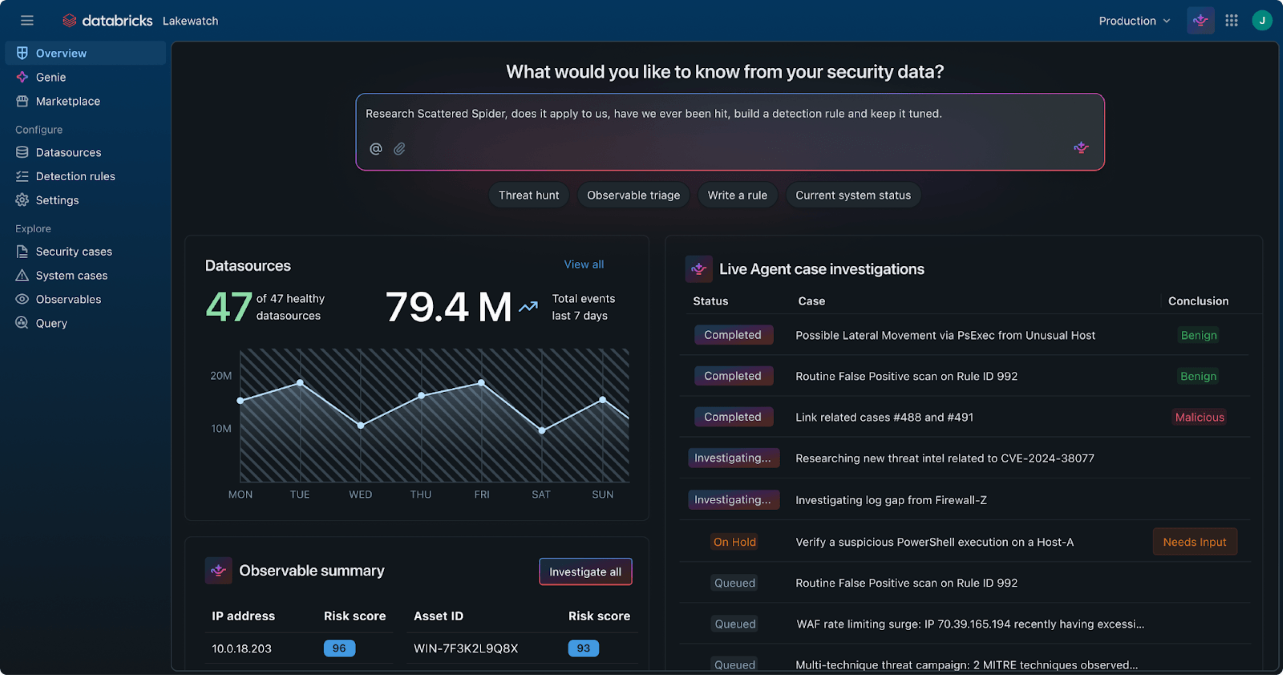Click the @ mention icon in prompt box
This screenshot has height=675, width=1283.
pyautogui.click(x=376, y=149)
